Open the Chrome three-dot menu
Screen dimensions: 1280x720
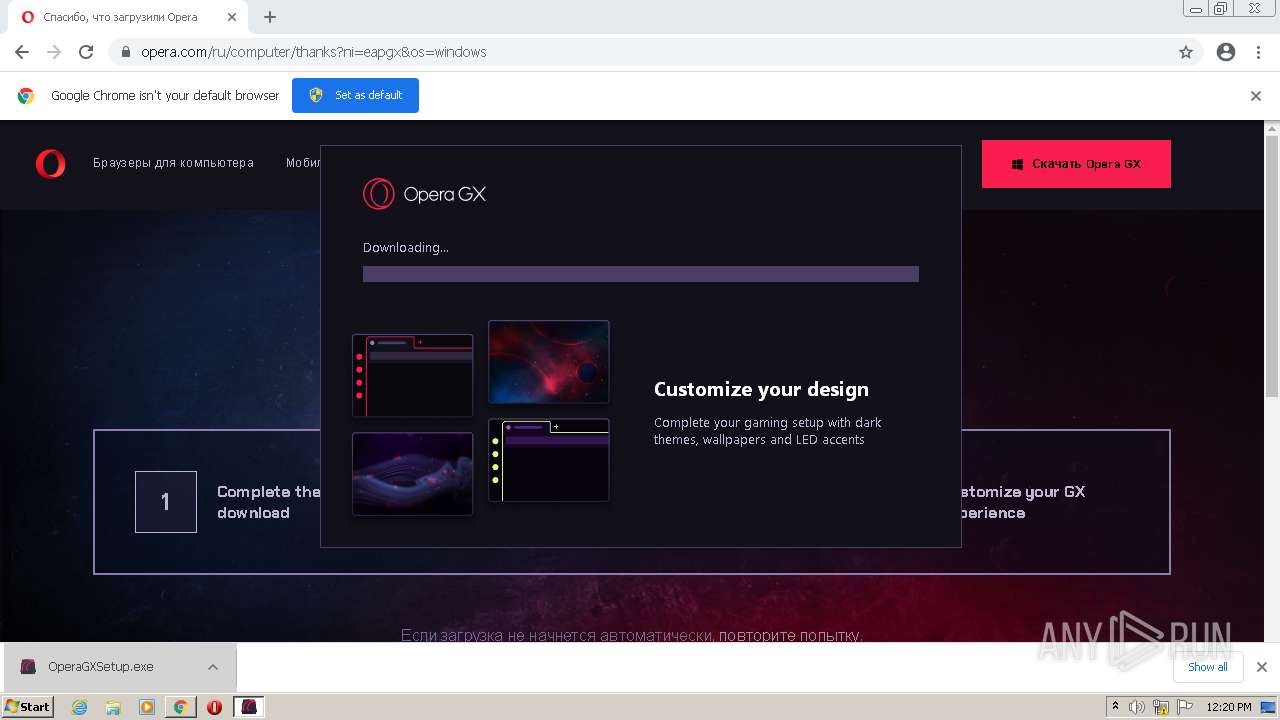coord(1258,52)
